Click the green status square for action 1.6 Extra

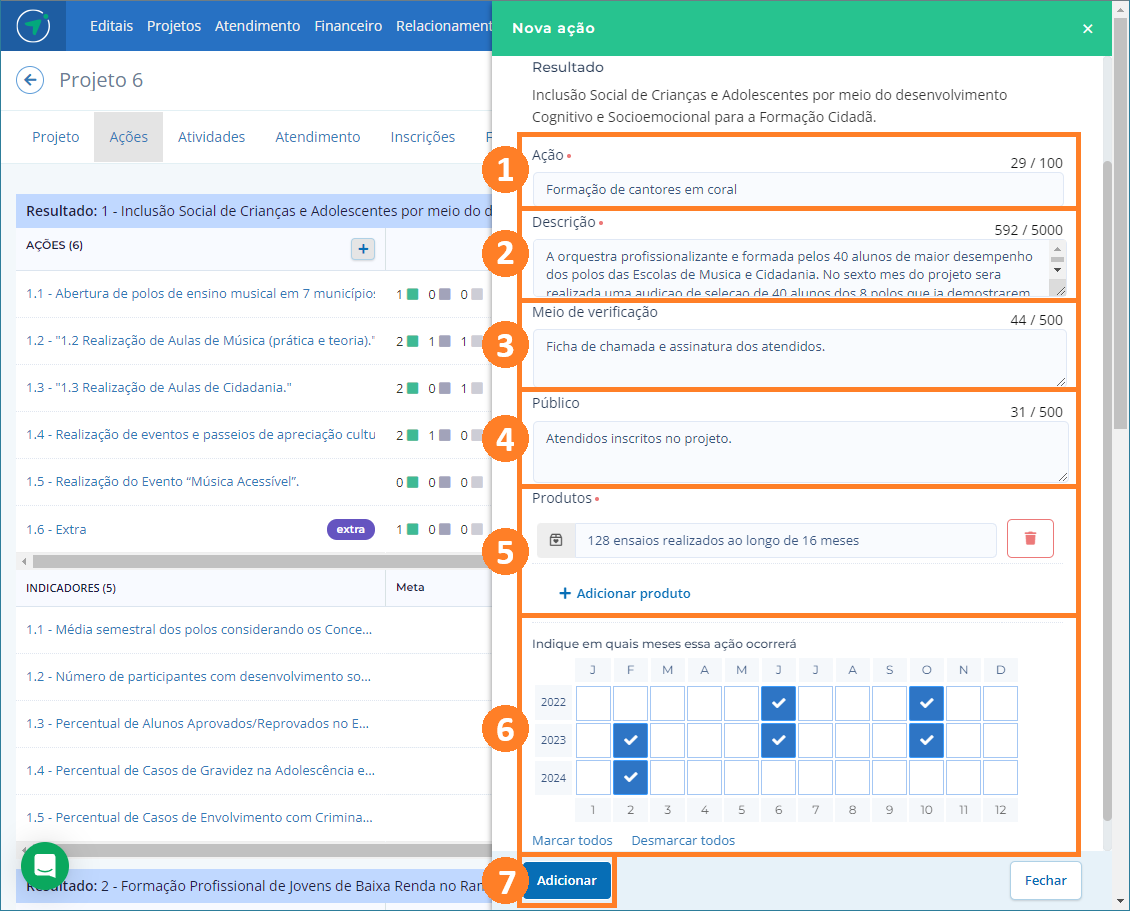pyautogui.click(x=413, y=530)
